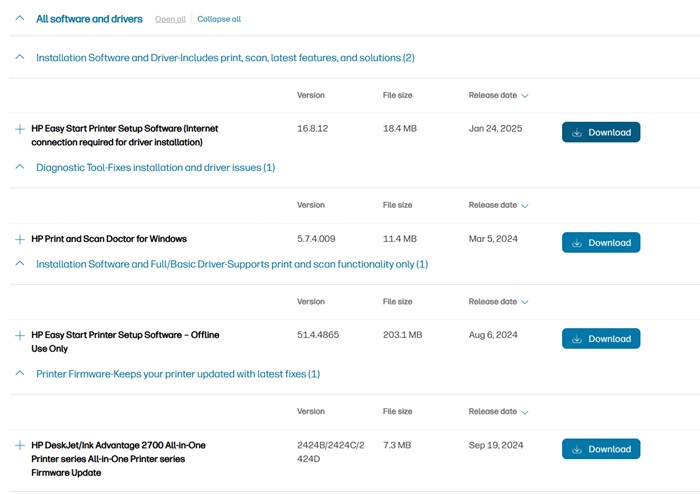Click file size 7.3 MB
Screen dimensions: 700x494
click(397, 445)
